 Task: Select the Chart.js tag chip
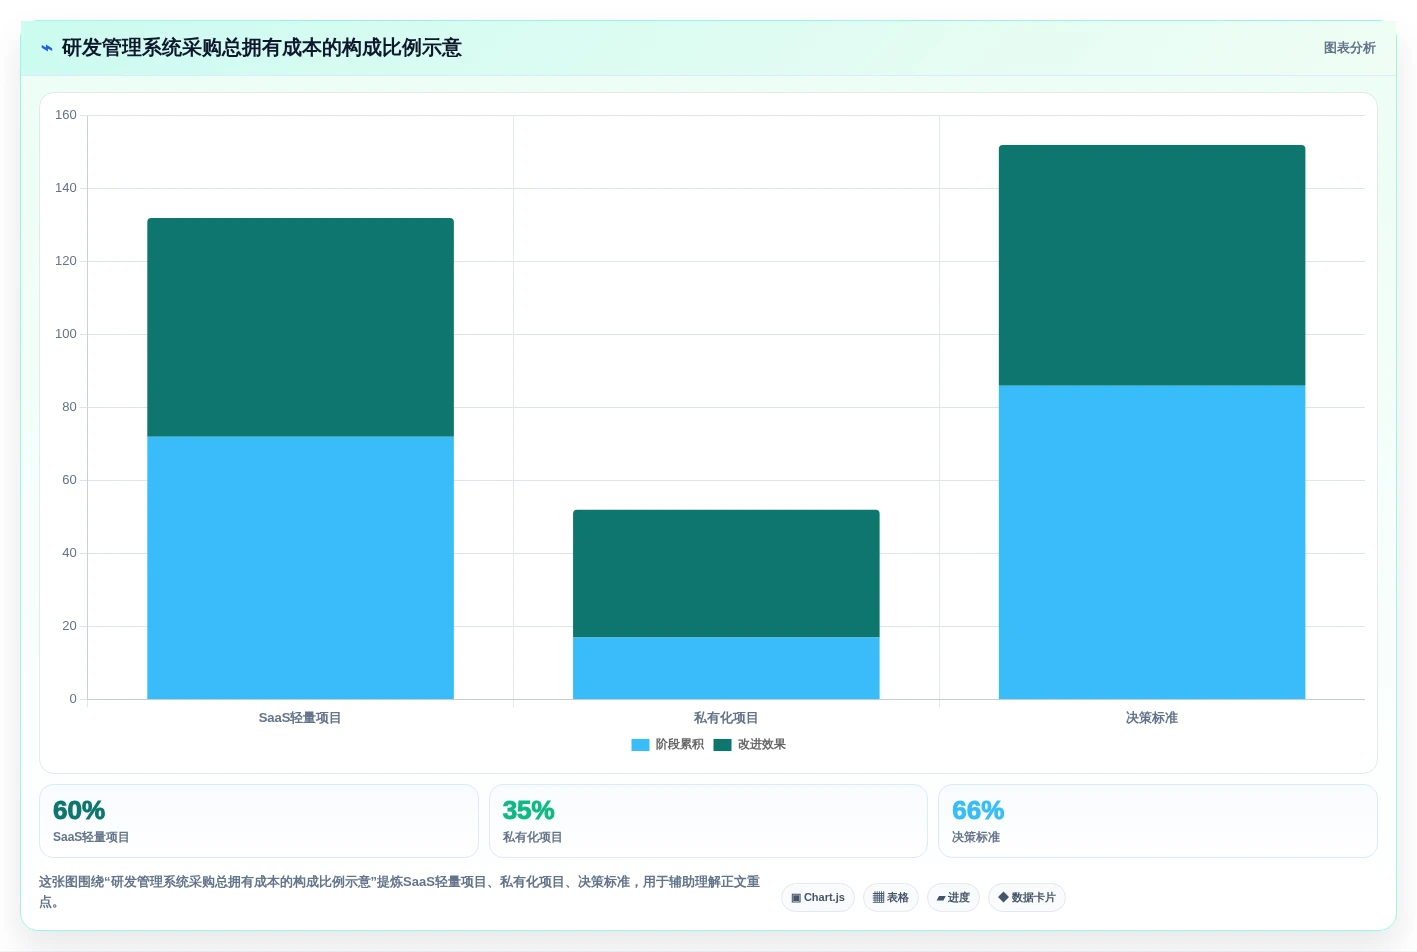tap(818, 897)
